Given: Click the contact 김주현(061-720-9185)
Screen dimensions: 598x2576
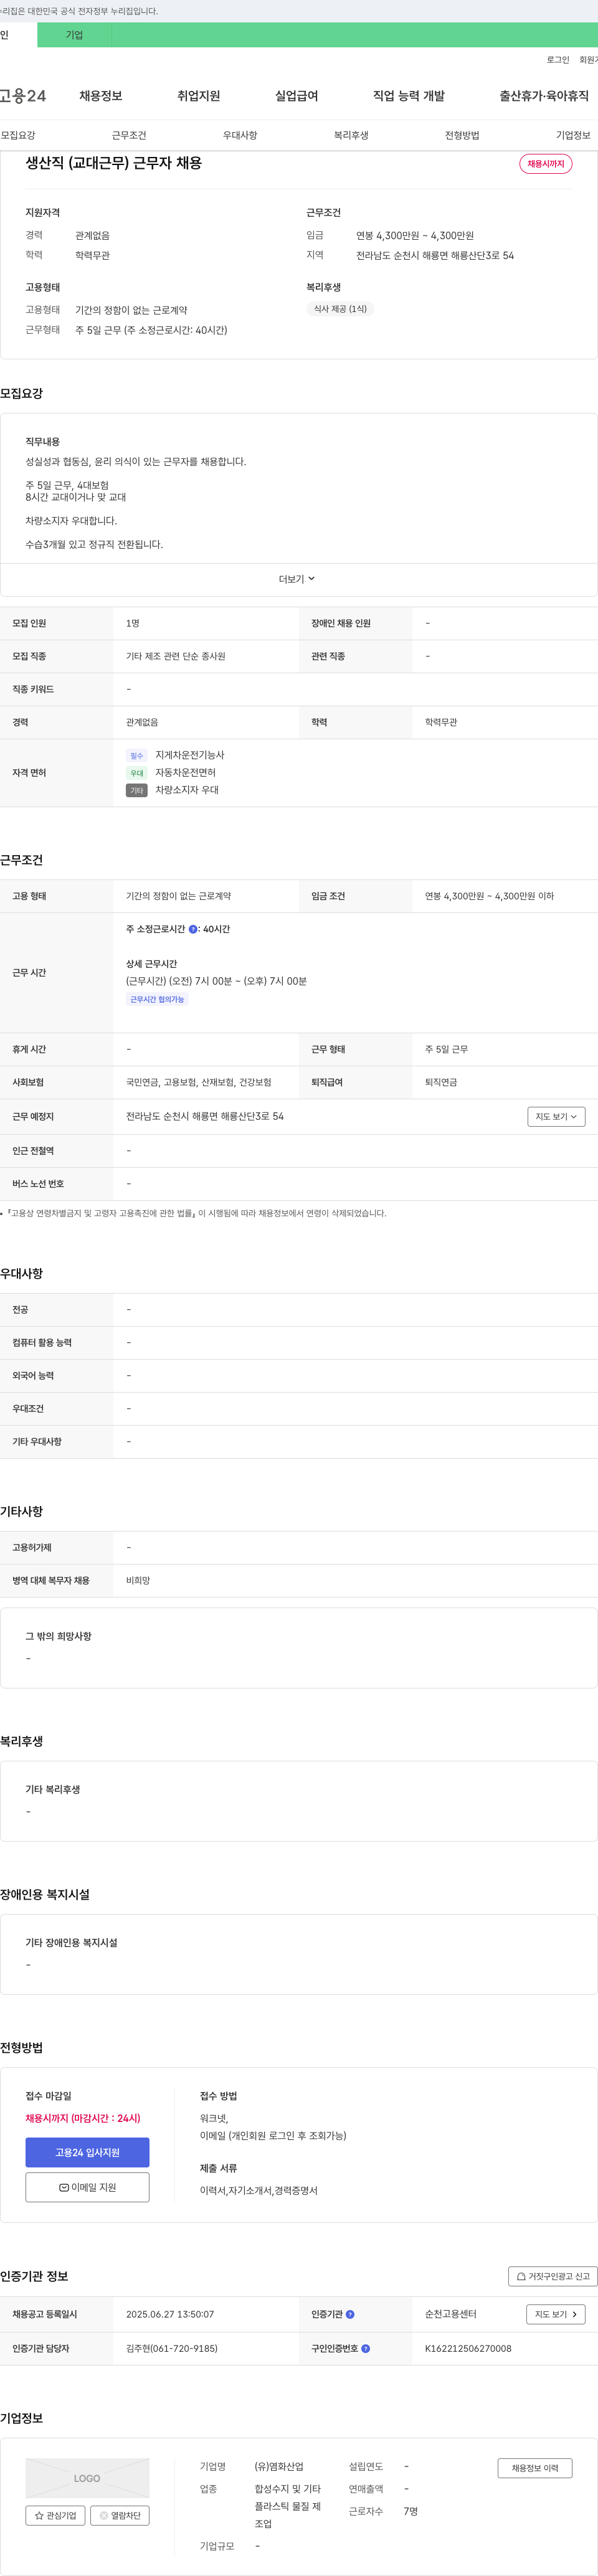Looking at the screenshot, I should coord(172,2348).
